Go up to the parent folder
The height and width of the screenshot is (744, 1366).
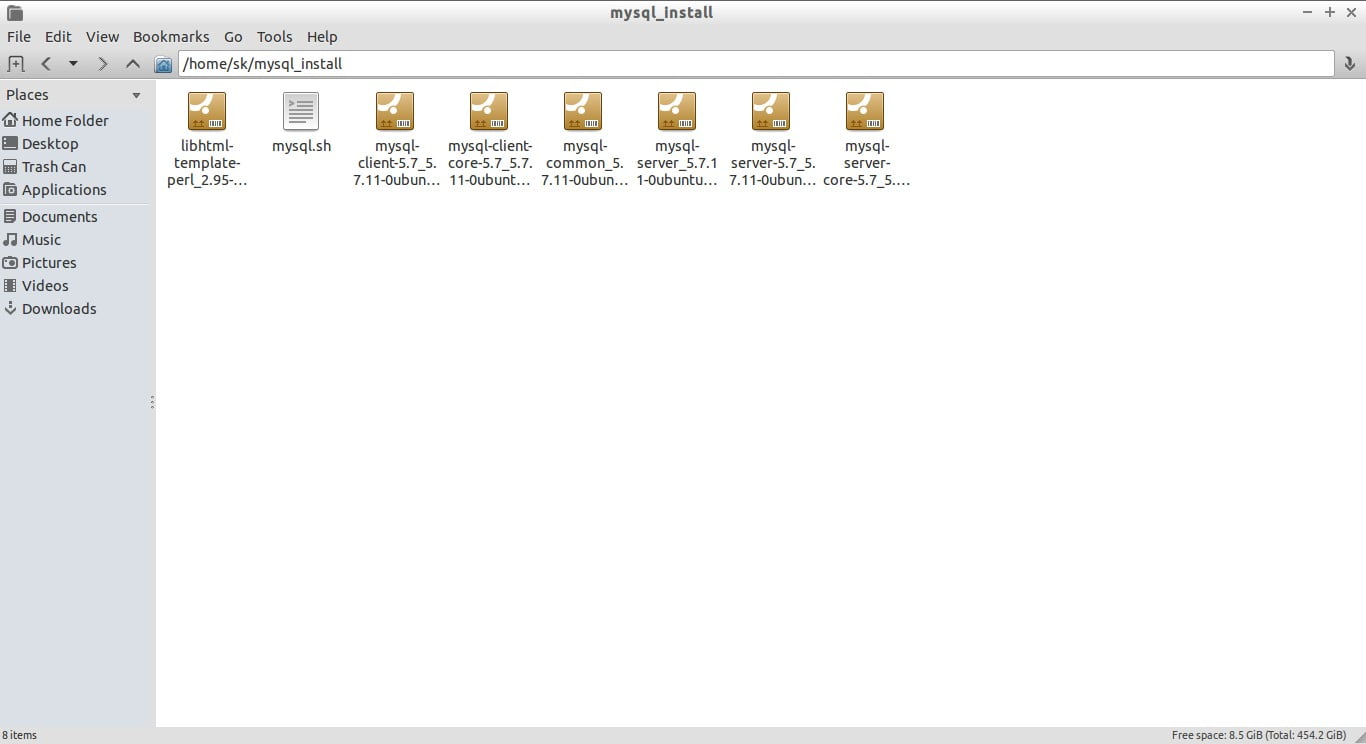pyautogui.click(x=132, y=64)
